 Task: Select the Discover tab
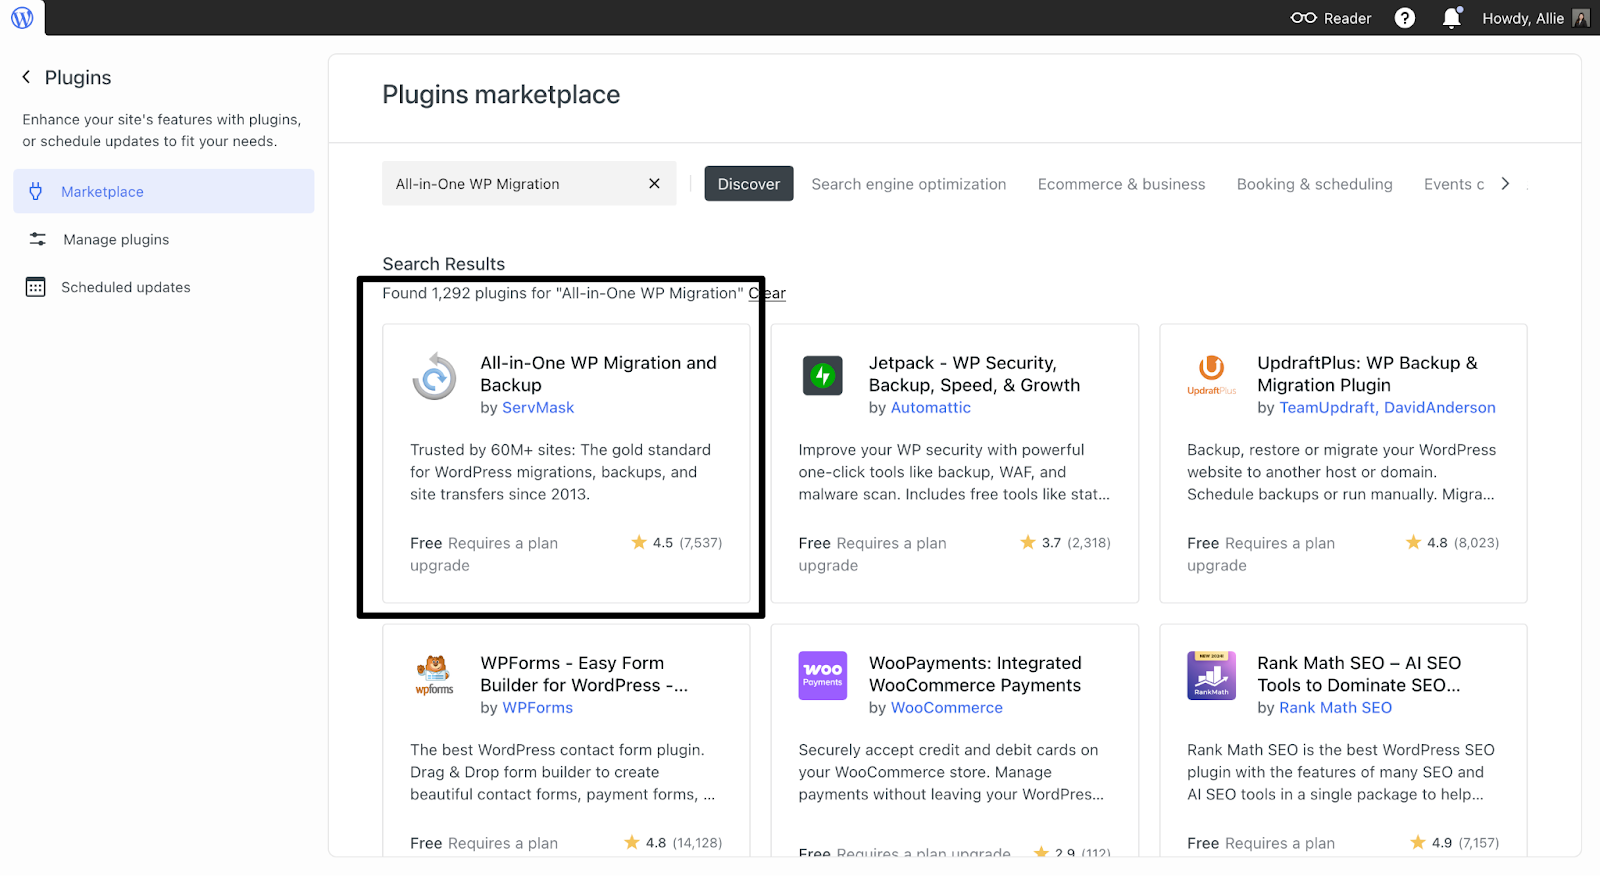pos(749,184)
